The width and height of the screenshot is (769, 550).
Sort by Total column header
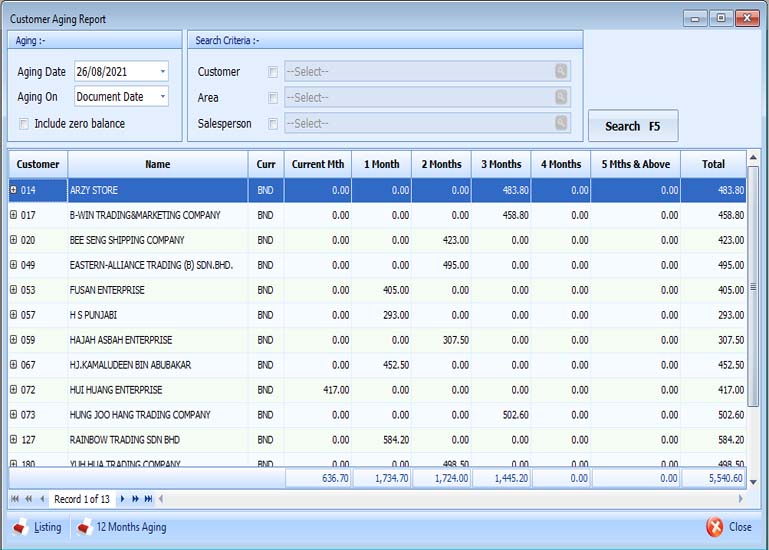coord(713,164)
